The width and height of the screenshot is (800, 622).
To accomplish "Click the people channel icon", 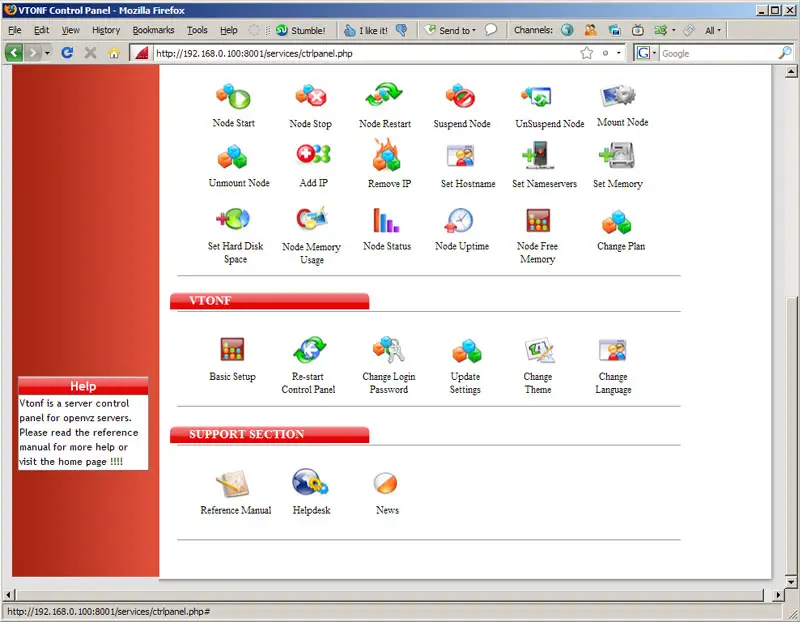I will (590, 30).
